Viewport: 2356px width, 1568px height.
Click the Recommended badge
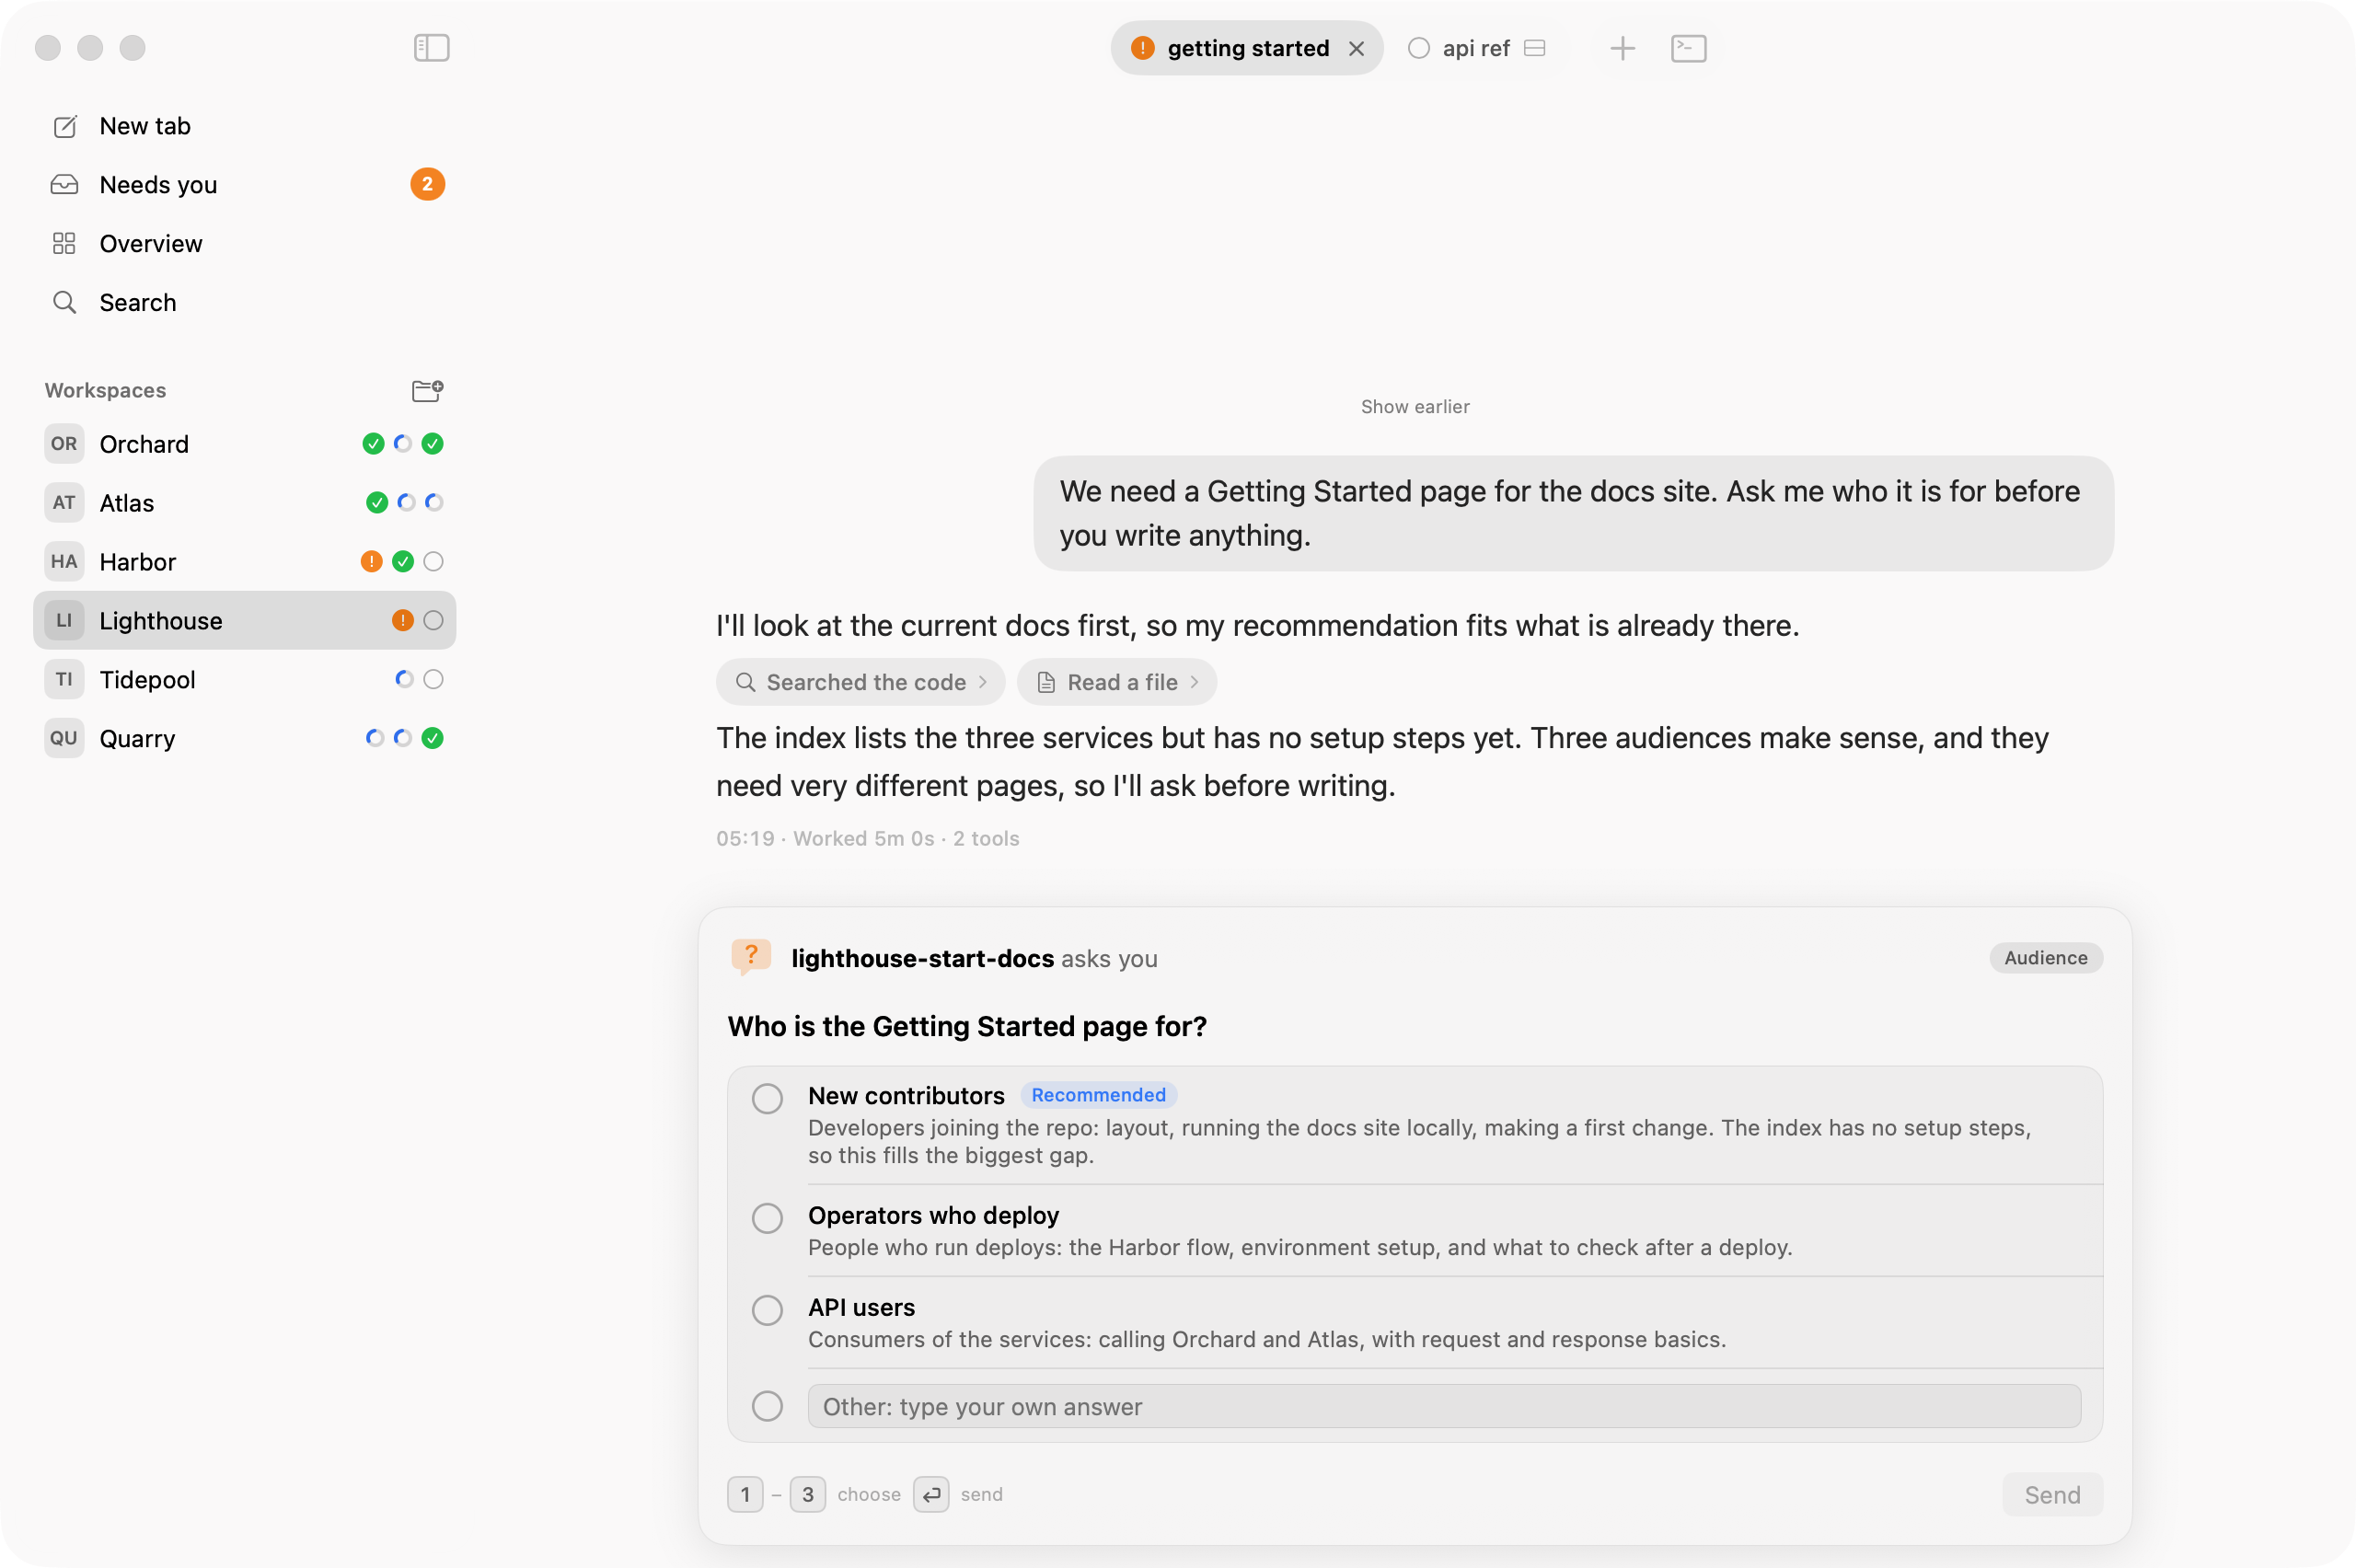click(x=1098, y=1095)
